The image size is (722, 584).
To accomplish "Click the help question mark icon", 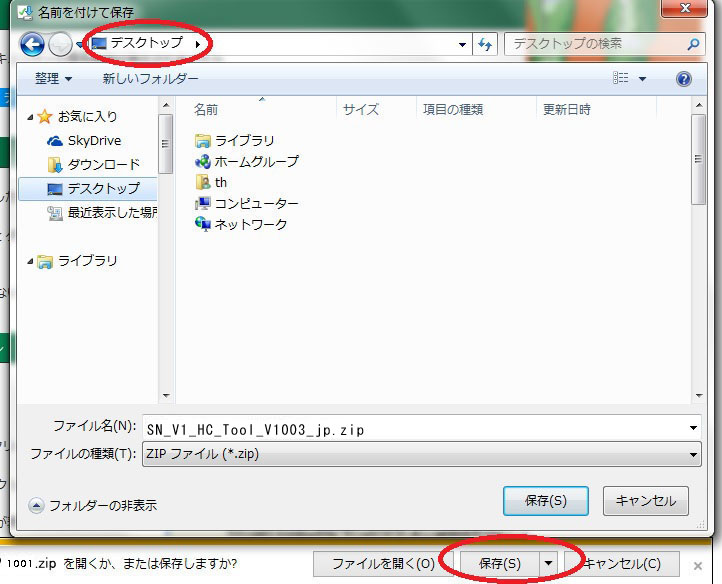I will 684,79.
